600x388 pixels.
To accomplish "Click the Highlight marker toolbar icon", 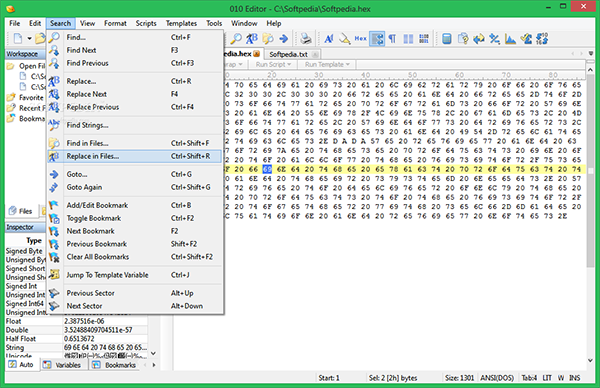I will (x=345, y=38).
